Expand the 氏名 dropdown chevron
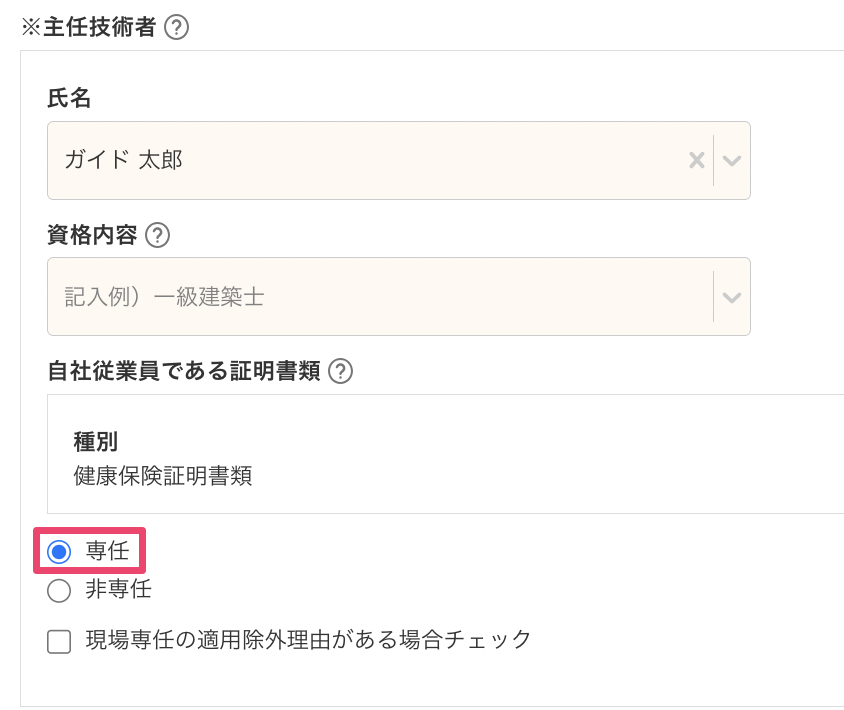 pyautogui.click(x=732, y=160)
